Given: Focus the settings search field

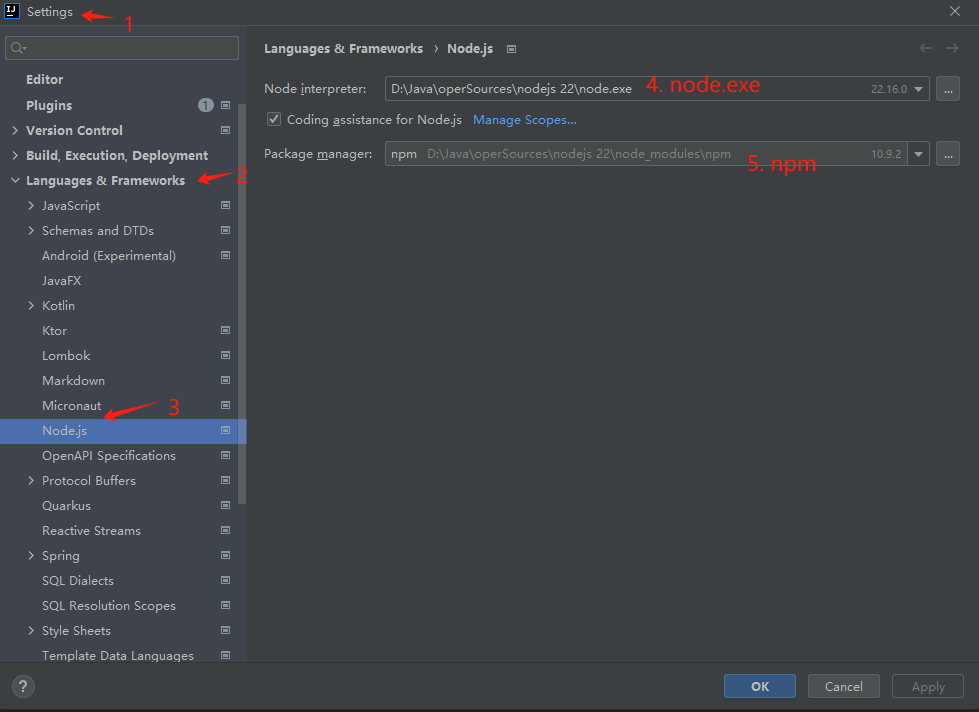Looking at the screenshot, I should point(122,48).
